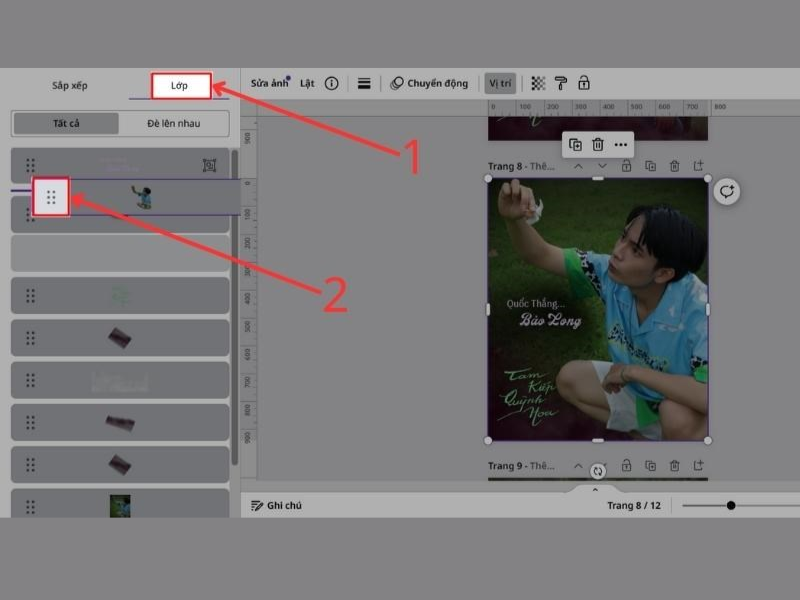This screenshot has width=800, height=600.
Task: Click the move page up chevron on Trang 8
Action: pyautogui.click(x=578, y=165)
